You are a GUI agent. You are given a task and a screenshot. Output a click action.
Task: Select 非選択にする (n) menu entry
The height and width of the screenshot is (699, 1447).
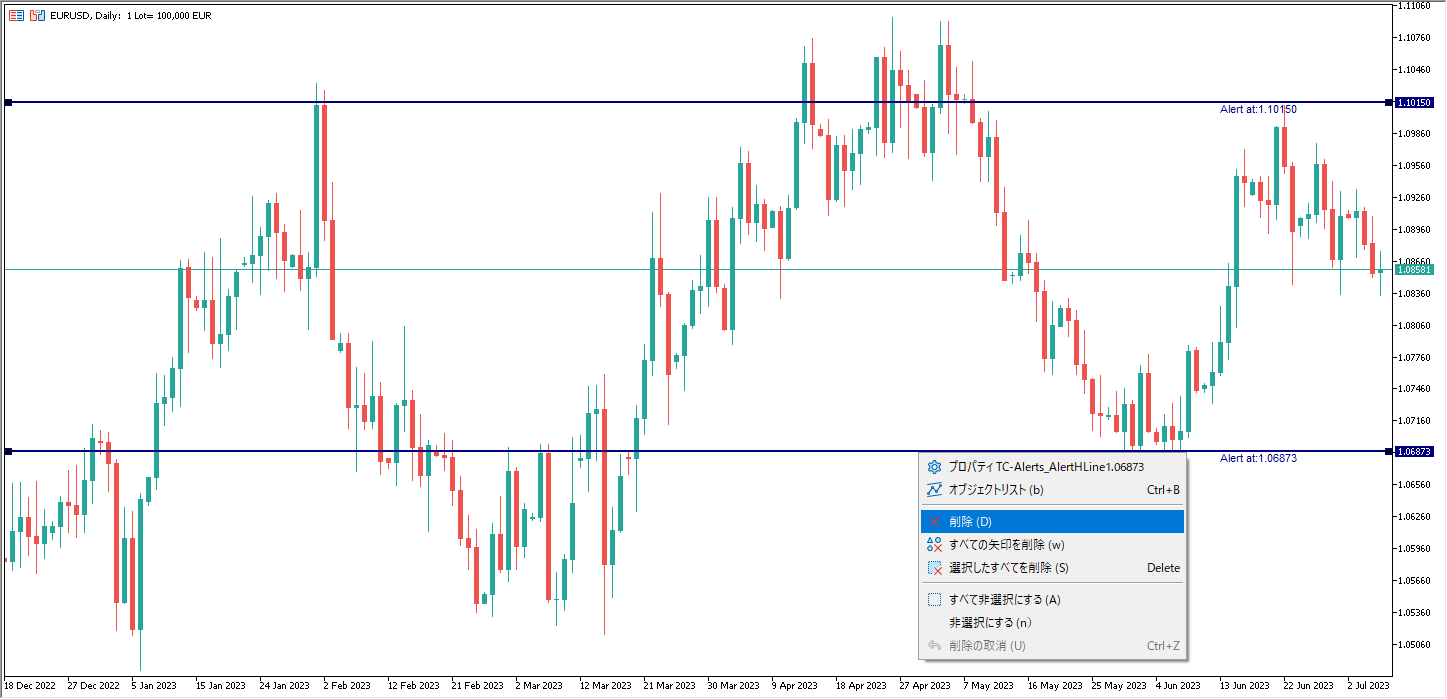tap(1052, 623)
